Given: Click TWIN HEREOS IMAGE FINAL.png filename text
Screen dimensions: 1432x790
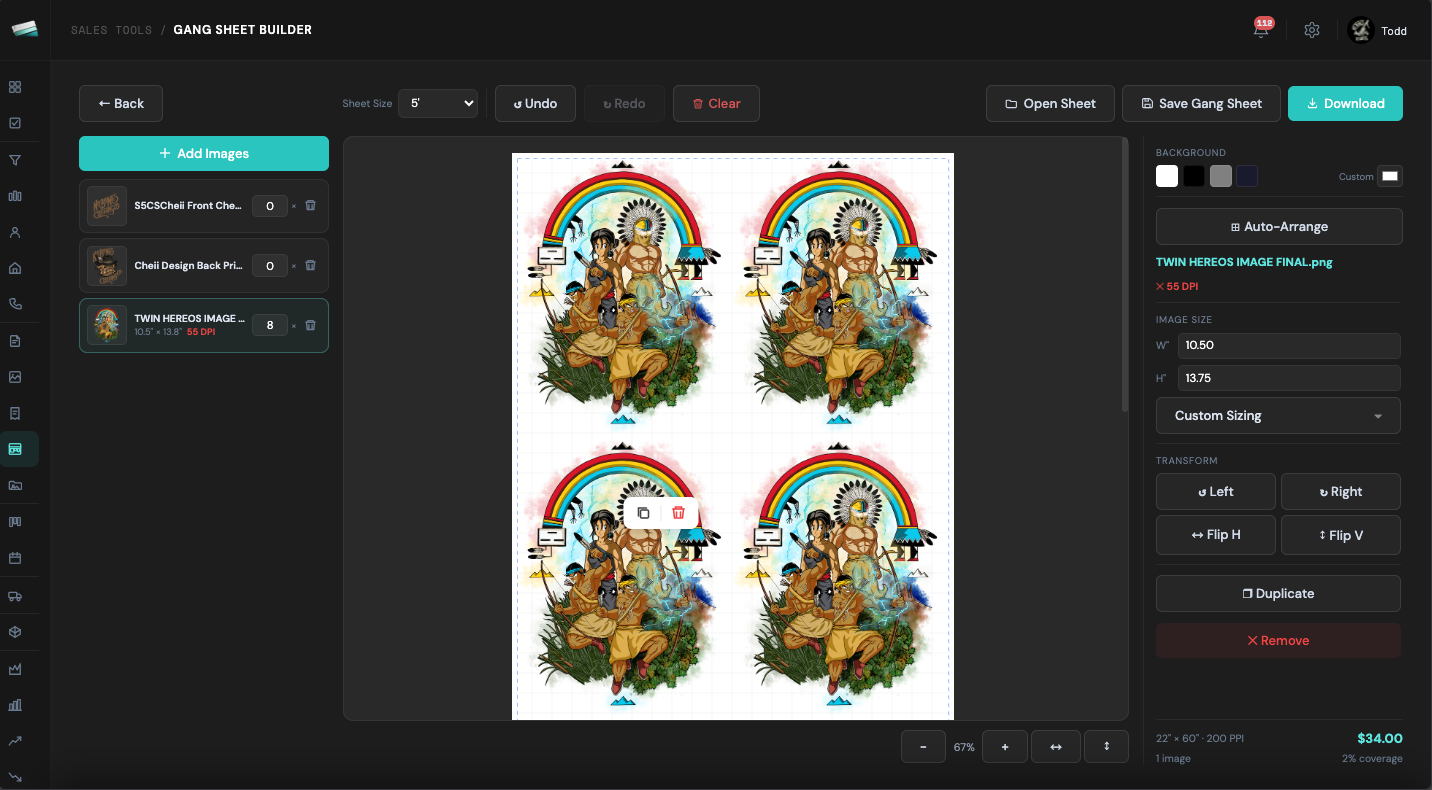Looking at the screenshot, I should (1244, 262).
